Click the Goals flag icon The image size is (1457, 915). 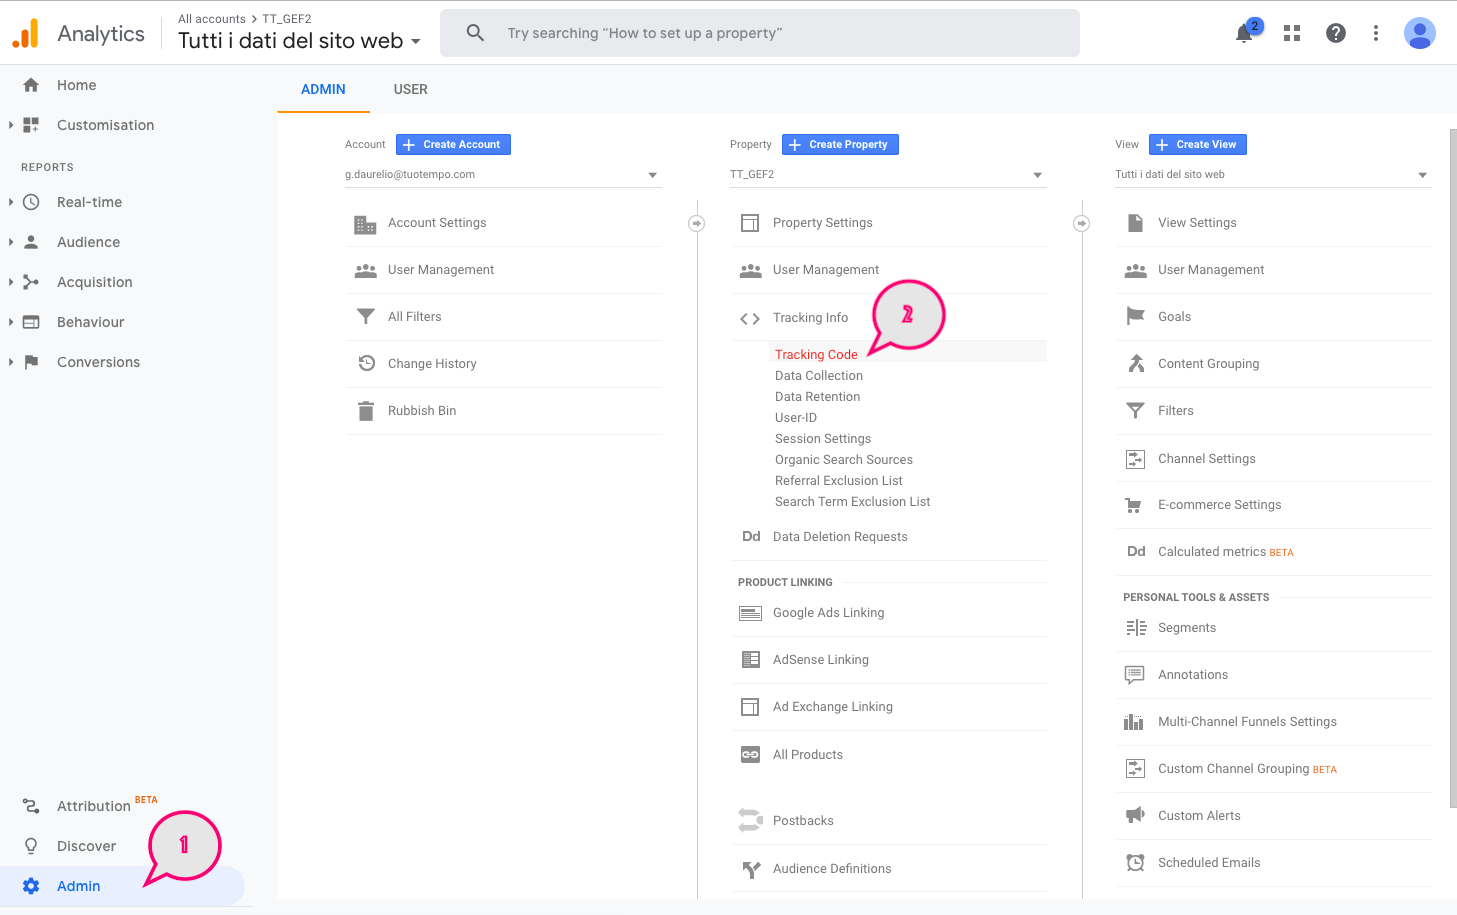click(x=1135, y=317)
